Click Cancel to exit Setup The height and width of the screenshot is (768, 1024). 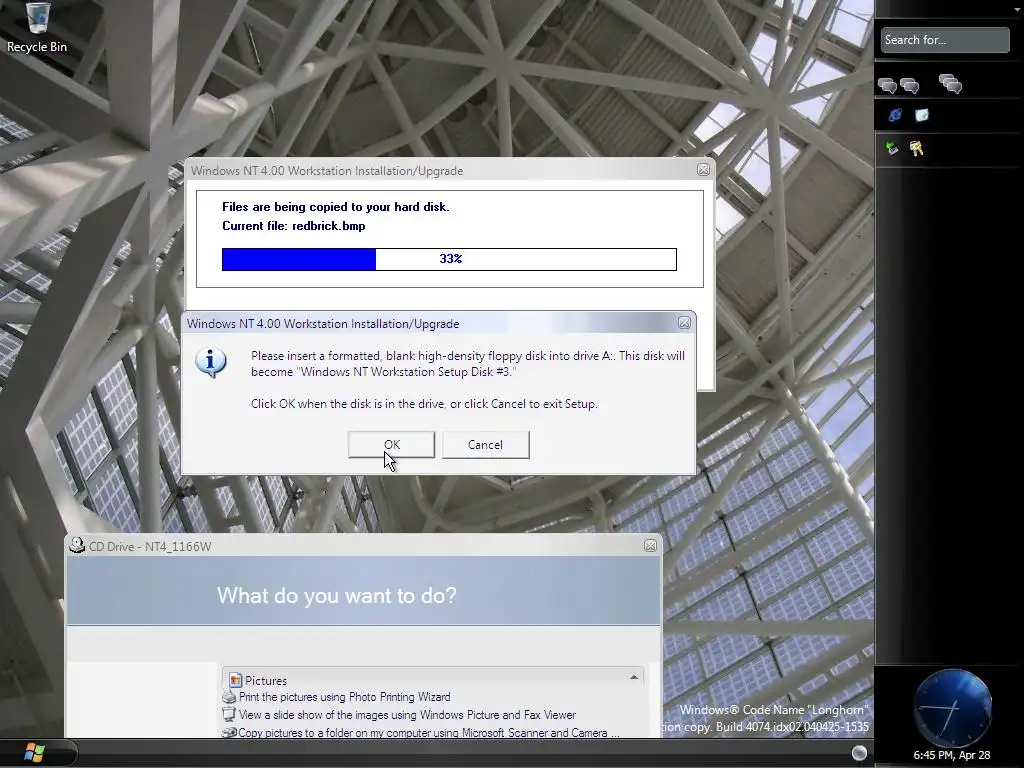[x=485, y=445]
